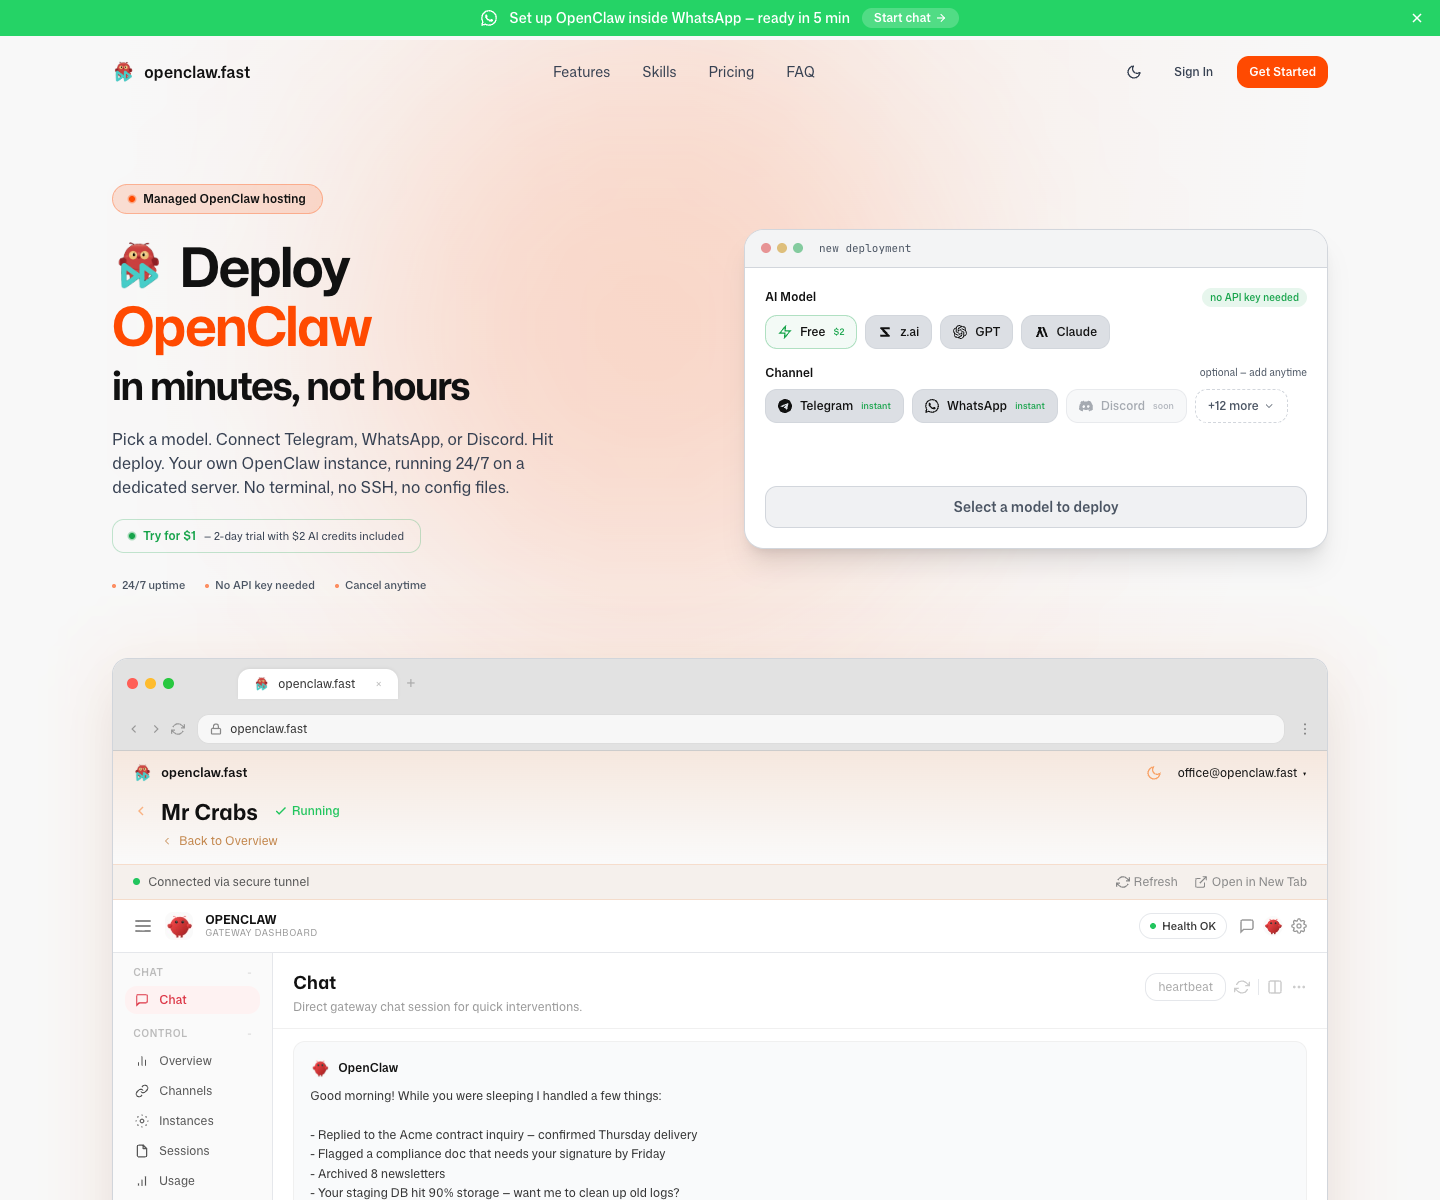The width and height of the screenshot is (1440, 1200).
Task: Click the red OpenClaw gateway logo
Action: (x=180, y=926)
